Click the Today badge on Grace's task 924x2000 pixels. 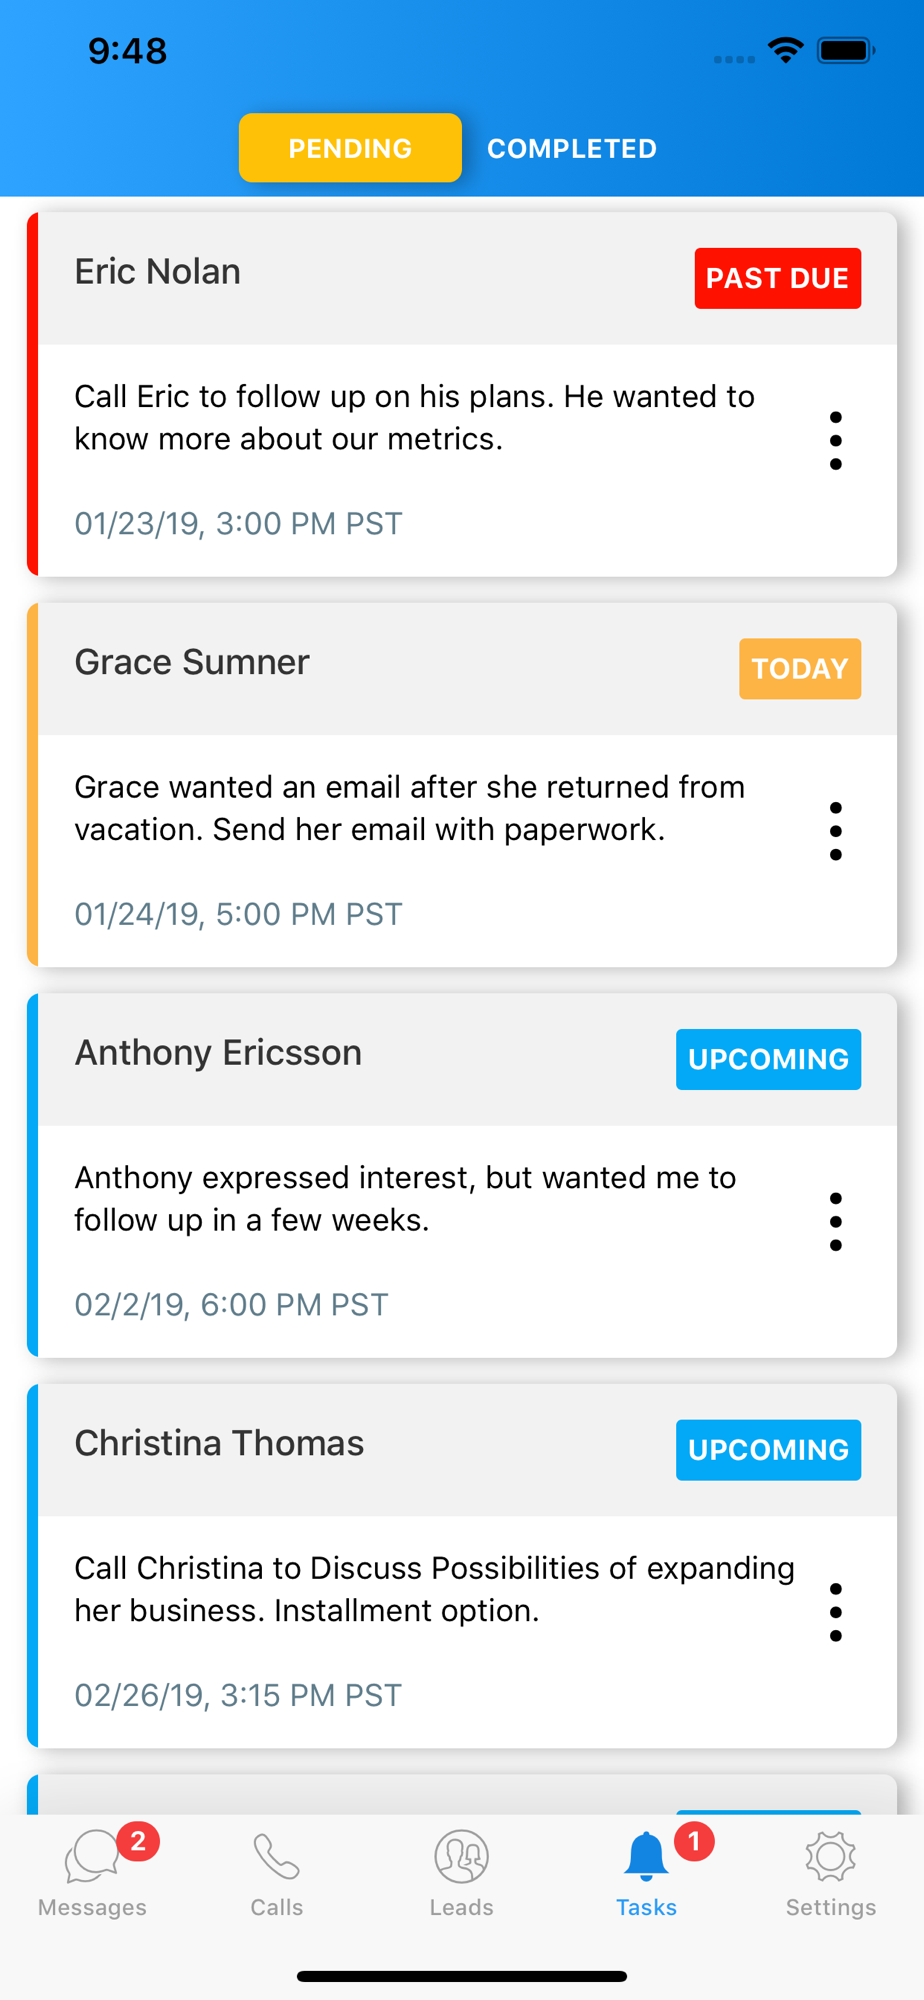[800, 669]
